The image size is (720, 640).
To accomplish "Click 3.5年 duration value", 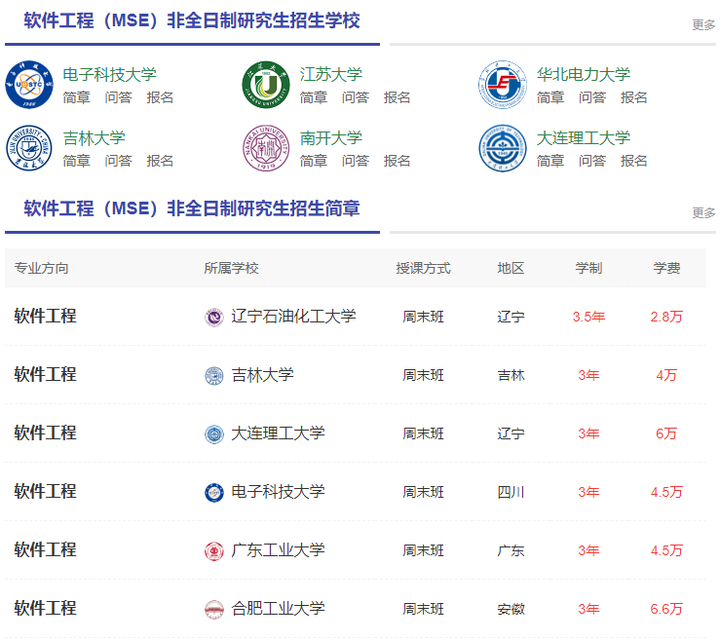I will [x=589, y=317].
